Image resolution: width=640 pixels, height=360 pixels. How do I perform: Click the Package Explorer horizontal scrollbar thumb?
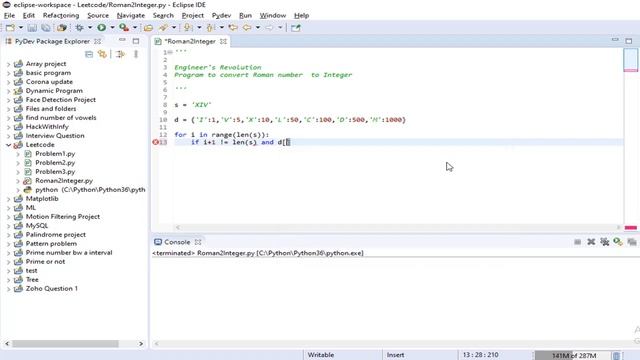[65, 344]
